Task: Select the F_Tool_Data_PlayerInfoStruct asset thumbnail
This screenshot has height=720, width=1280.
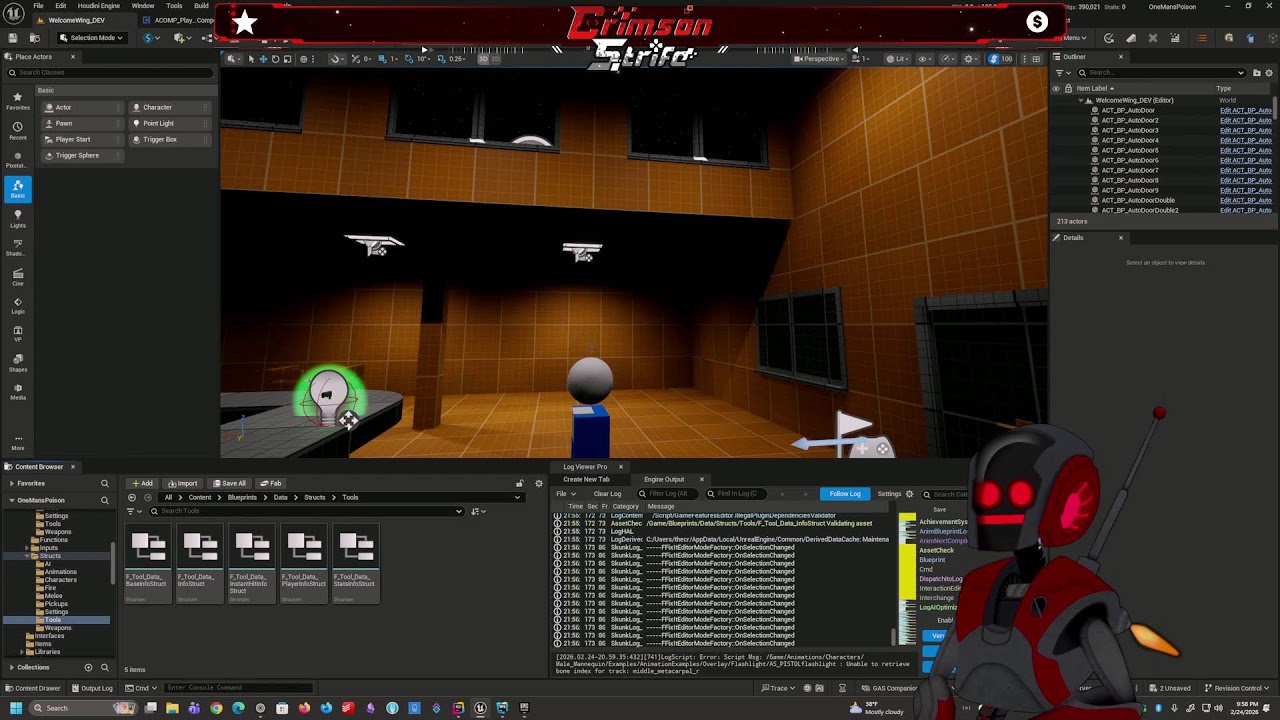Action: pos(304,565)
